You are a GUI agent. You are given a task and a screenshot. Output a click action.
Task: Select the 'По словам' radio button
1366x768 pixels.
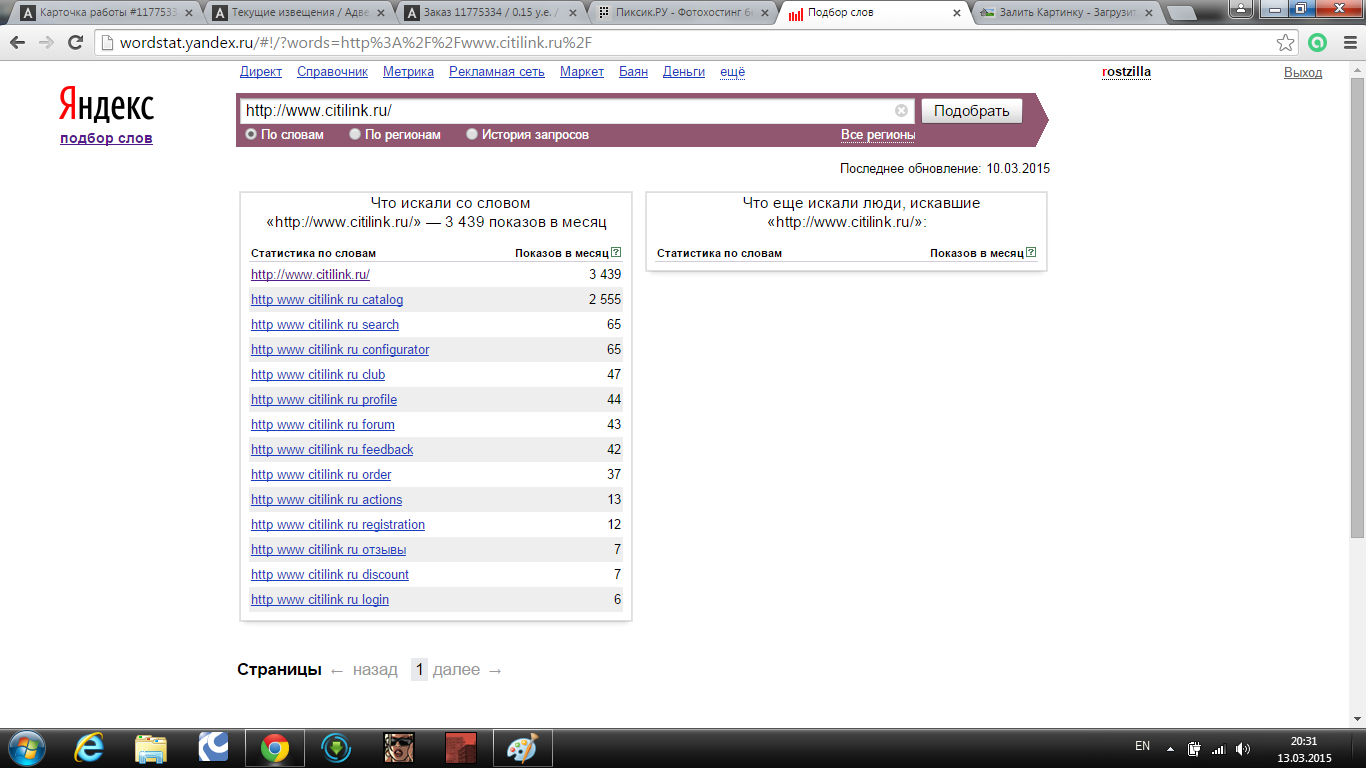pos(251,134)
